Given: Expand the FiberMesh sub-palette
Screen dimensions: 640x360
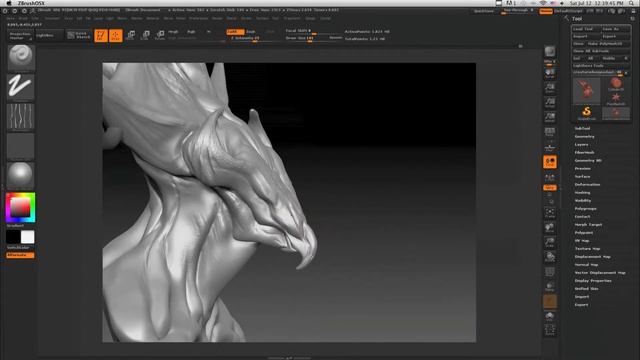Looking at the screenshot, I should pos(584,152).
